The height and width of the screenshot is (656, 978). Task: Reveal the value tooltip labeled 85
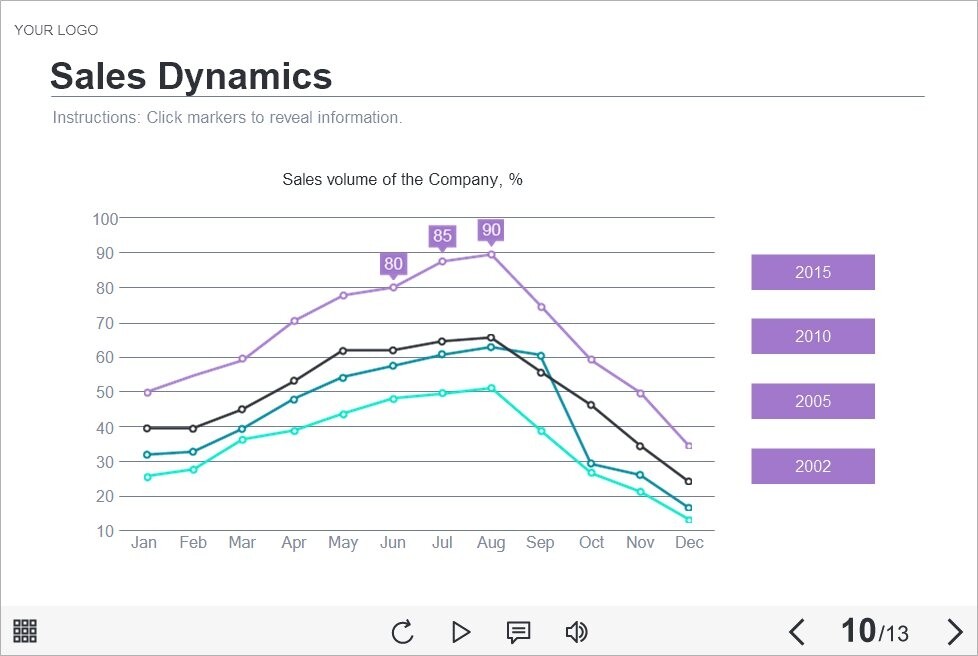(x=441, y=236)
